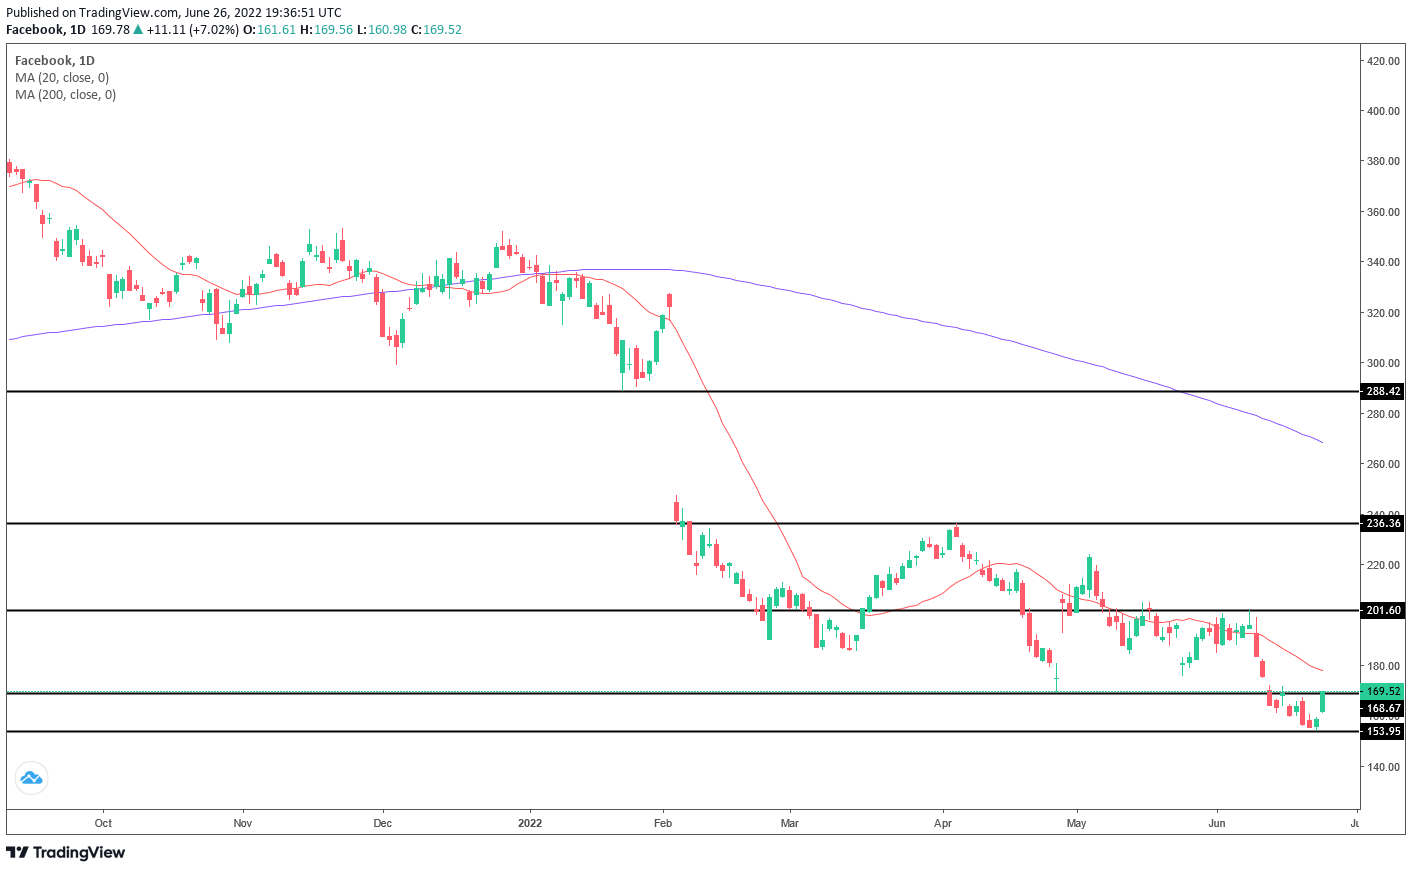Click the 180.00 price axis label
Screen dimensions: 1412x871
1384,666
